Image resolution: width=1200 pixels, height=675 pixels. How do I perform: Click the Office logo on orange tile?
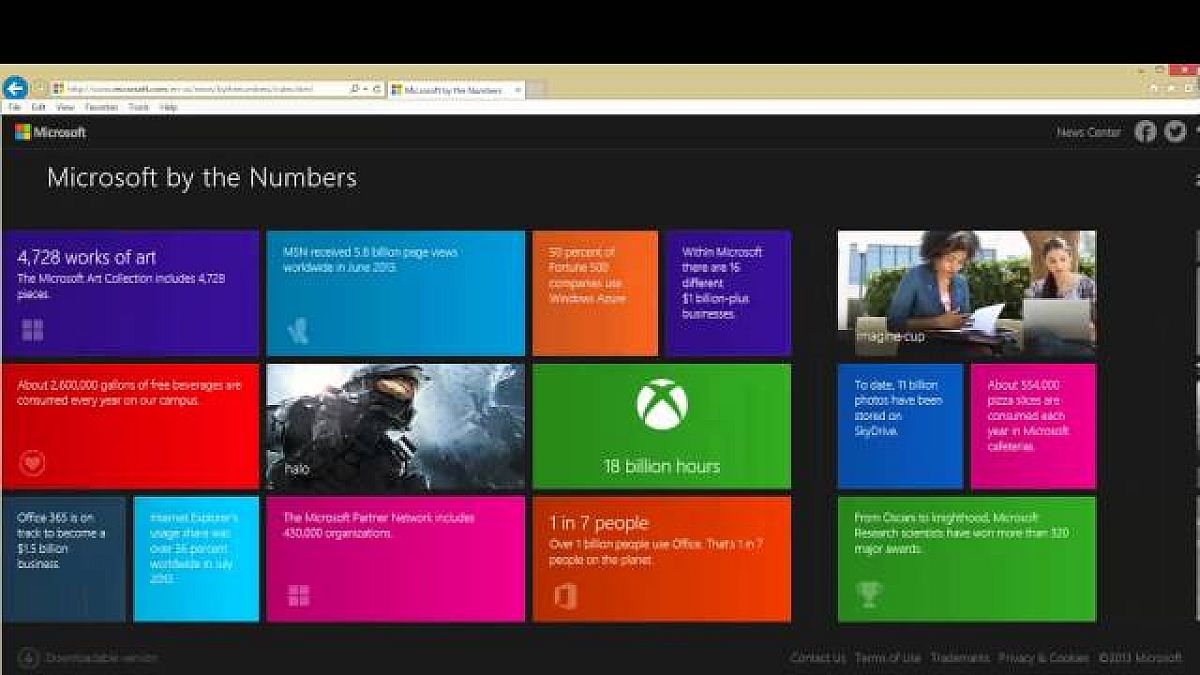565,596
